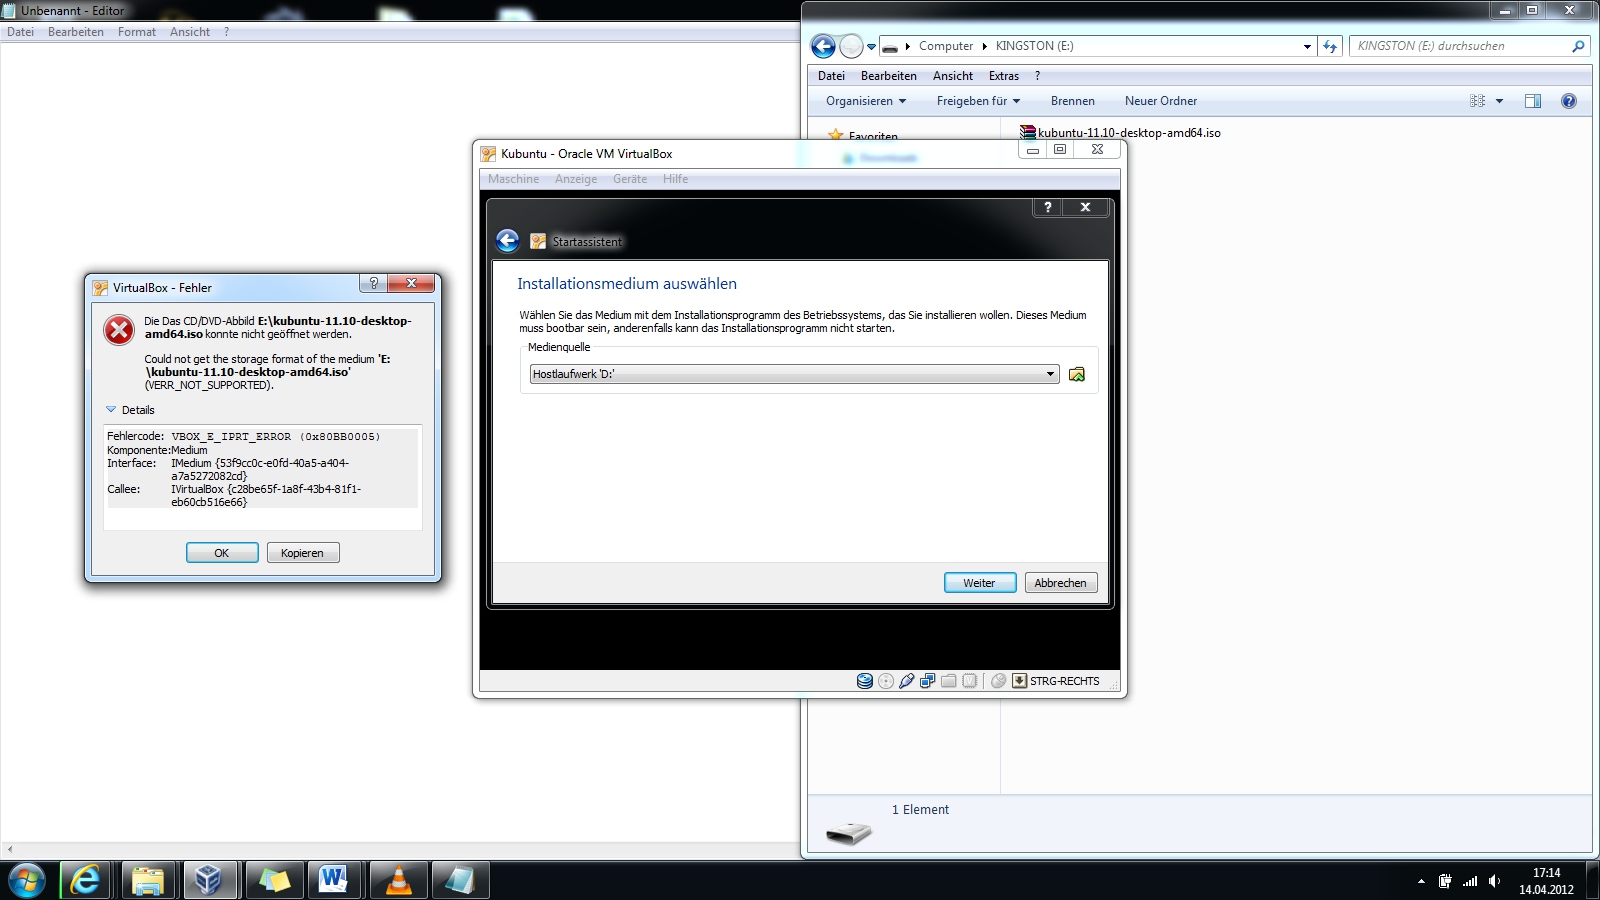The width and height of the screenshot is (1600, 900).
Task: Click Favoriten in Explorer navigation pane
Action: click(x=873, y=136)
